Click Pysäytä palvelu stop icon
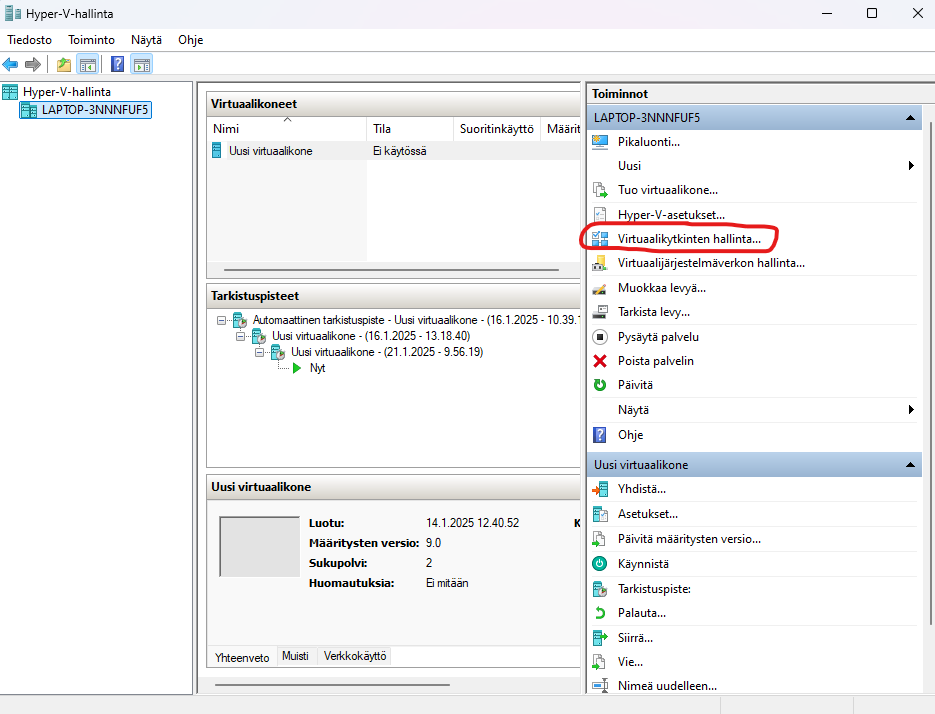The image size is (935, 714). pyautogui.click(x=600, y=337)
